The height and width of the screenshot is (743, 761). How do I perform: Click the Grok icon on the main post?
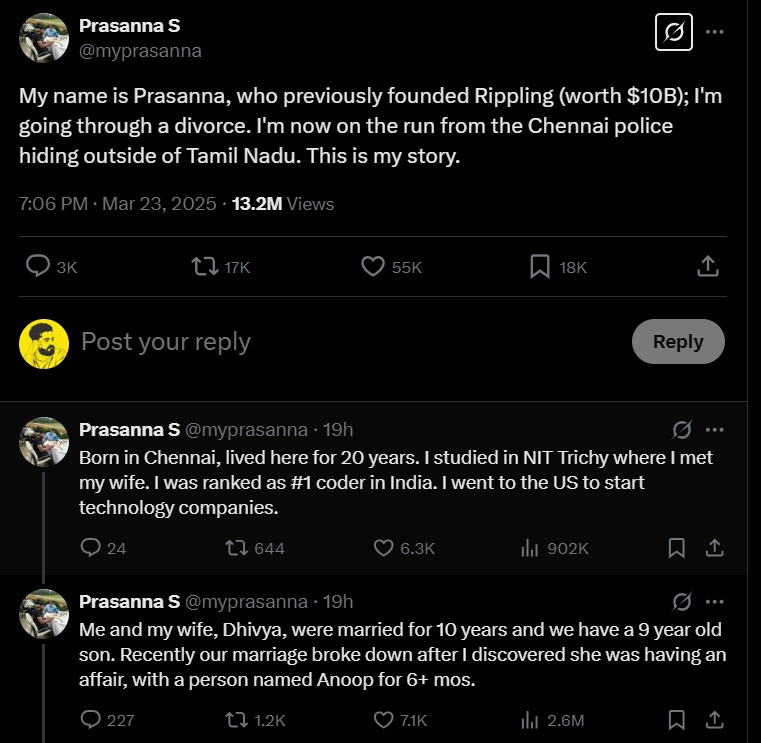(x=674, y=32)
